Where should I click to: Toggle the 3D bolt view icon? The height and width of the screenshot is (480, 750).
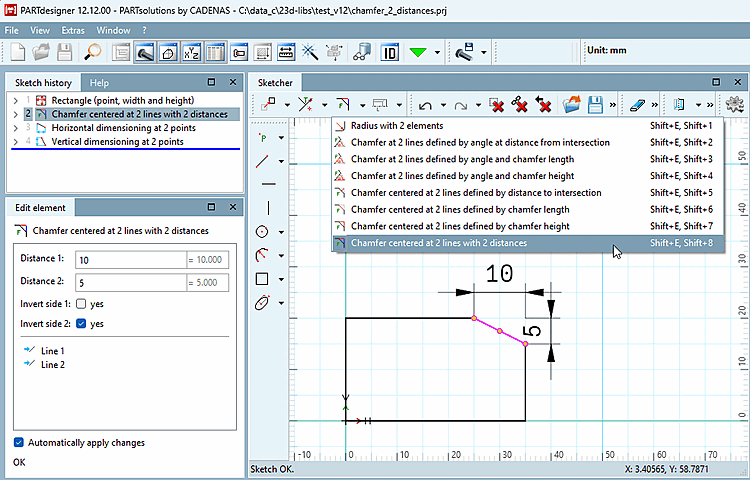click(145, 52)
